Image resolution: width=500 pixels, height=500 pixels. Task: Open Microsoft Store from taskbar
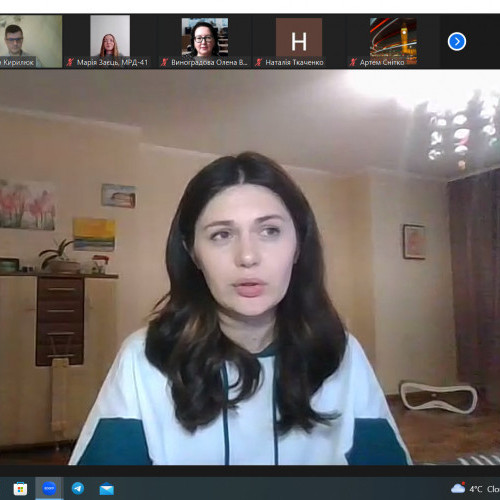20,489
